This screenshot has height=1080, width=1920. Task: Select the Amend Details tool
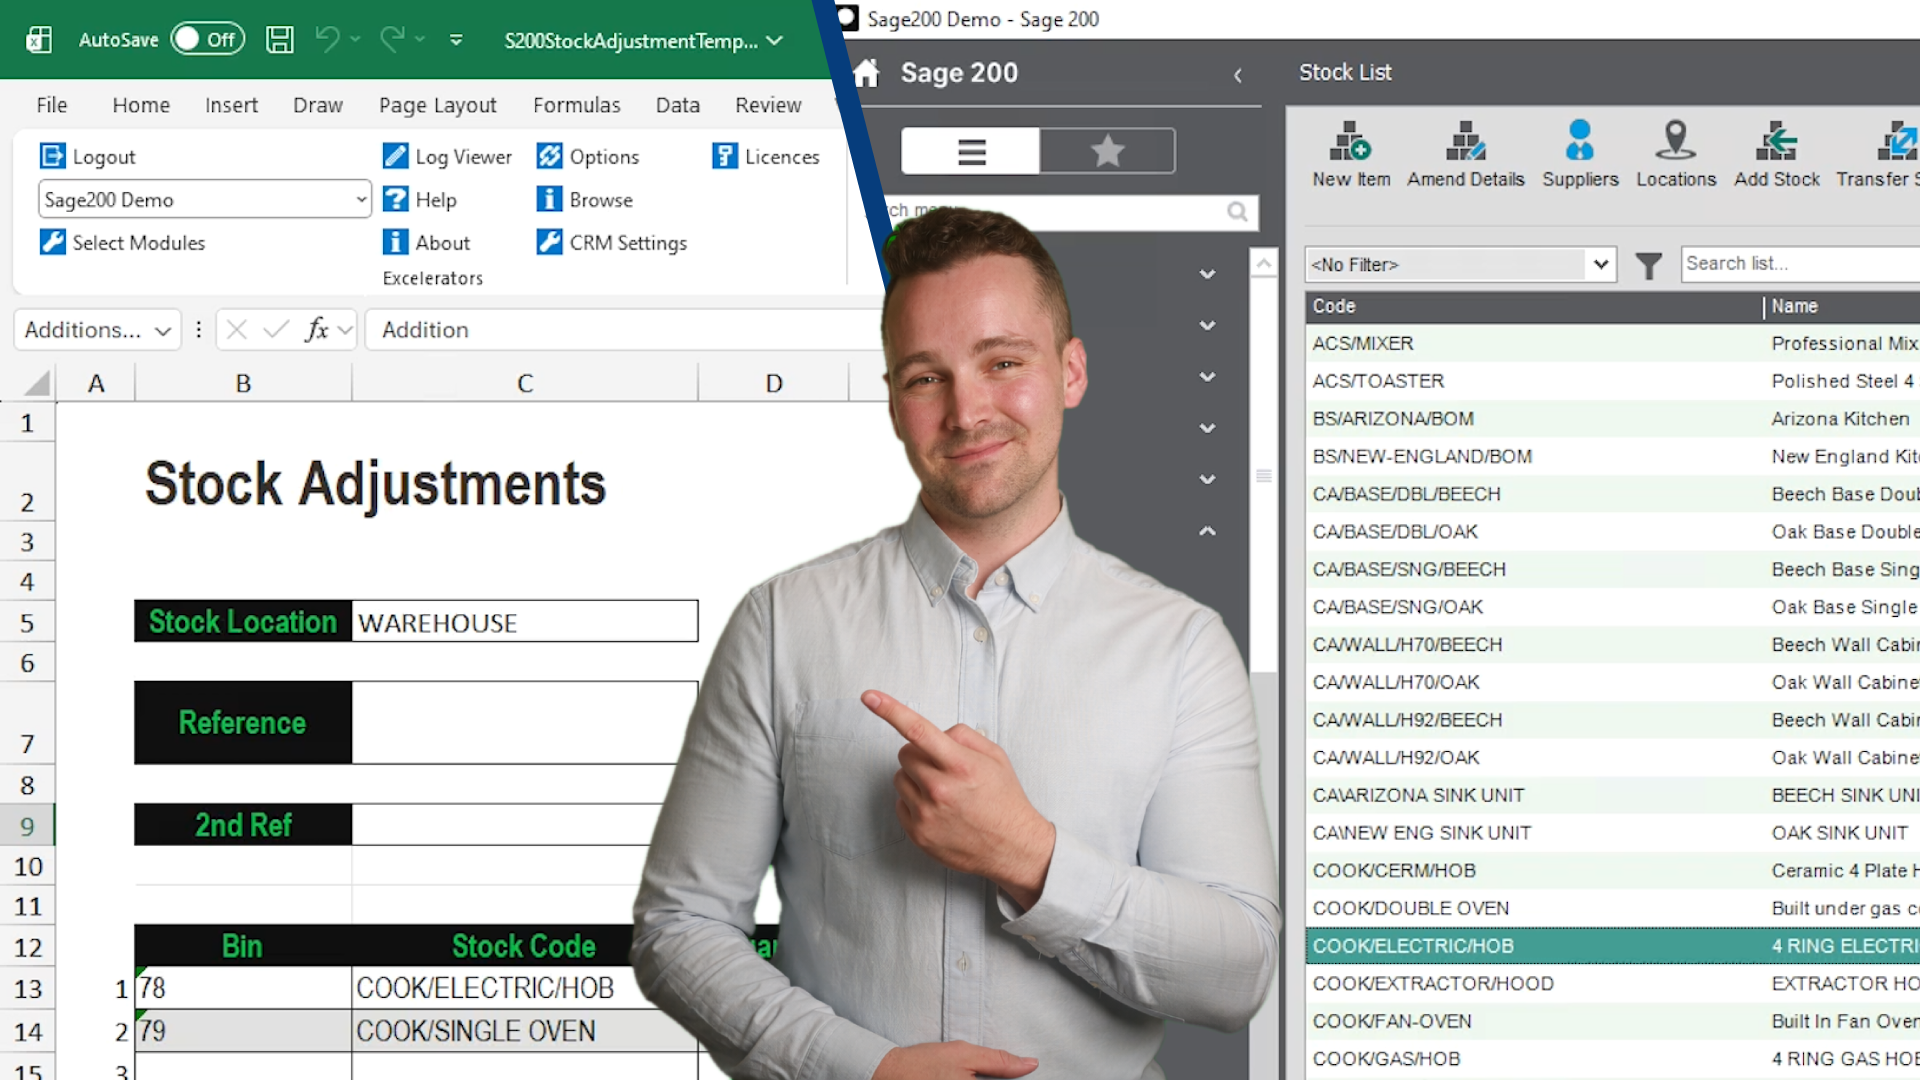(1464, 152)
